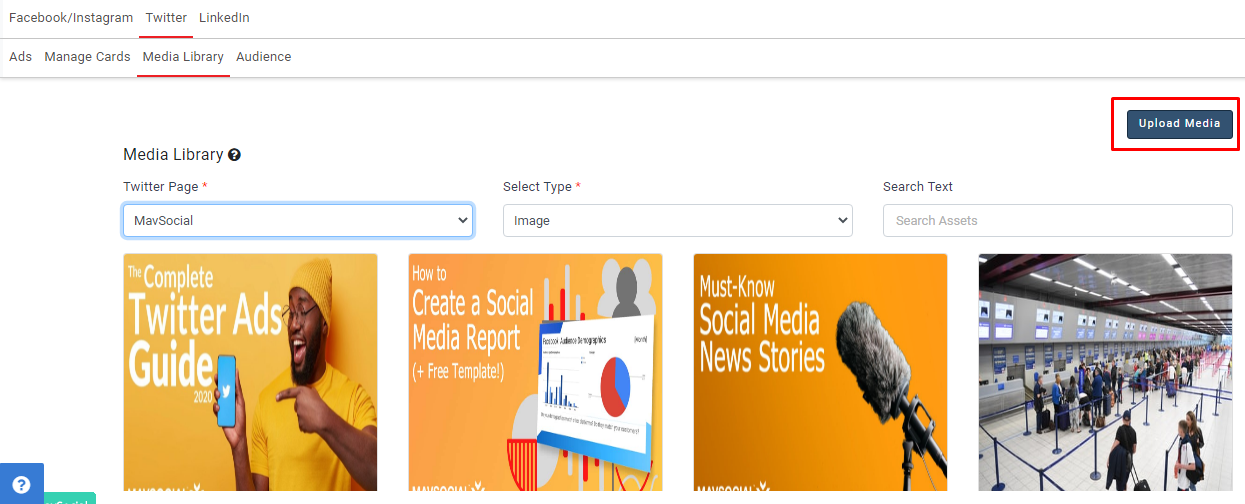Focus the Search Assets text field

pos(1057,220)
